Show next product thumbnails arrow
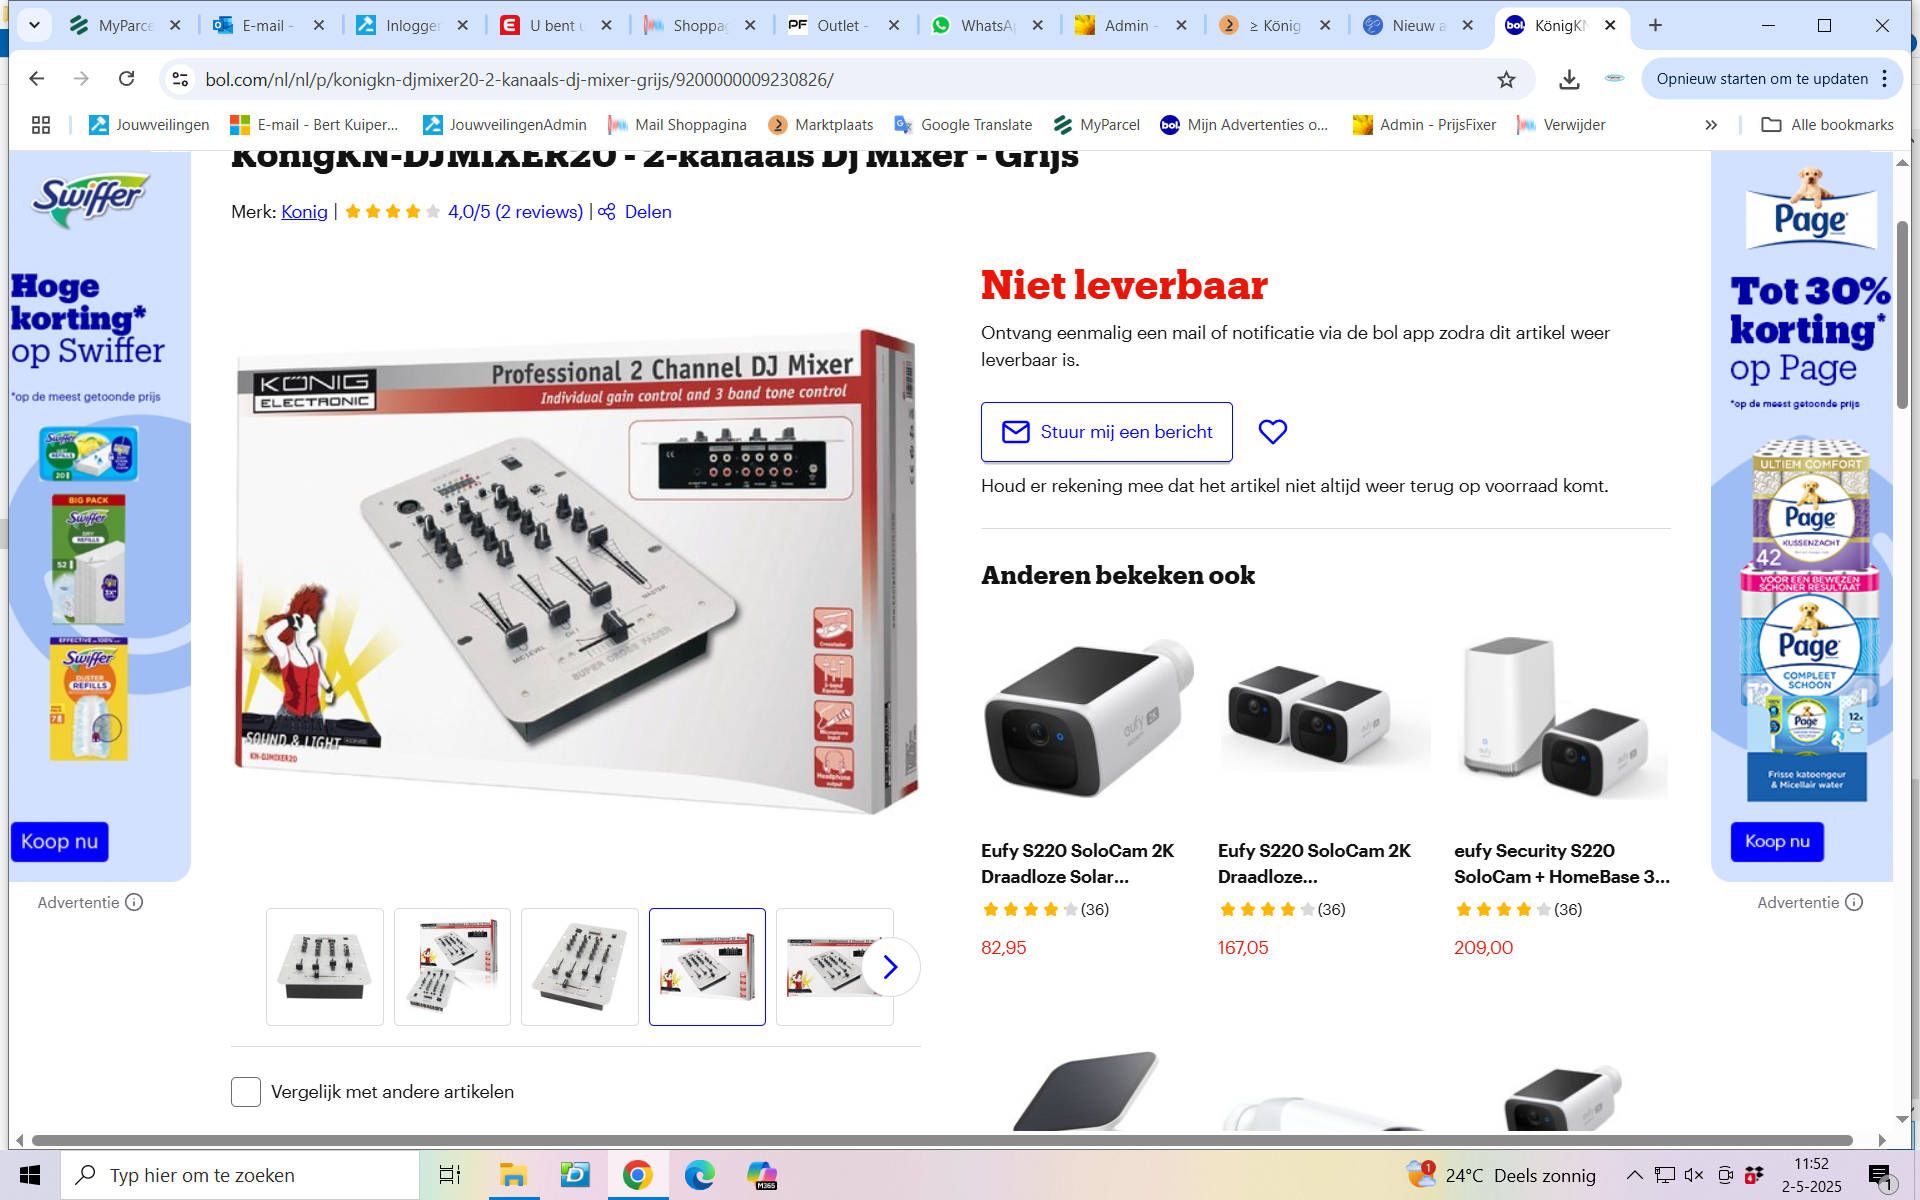Viewport: 1920px width, 1200px height. tap(889, 967)
